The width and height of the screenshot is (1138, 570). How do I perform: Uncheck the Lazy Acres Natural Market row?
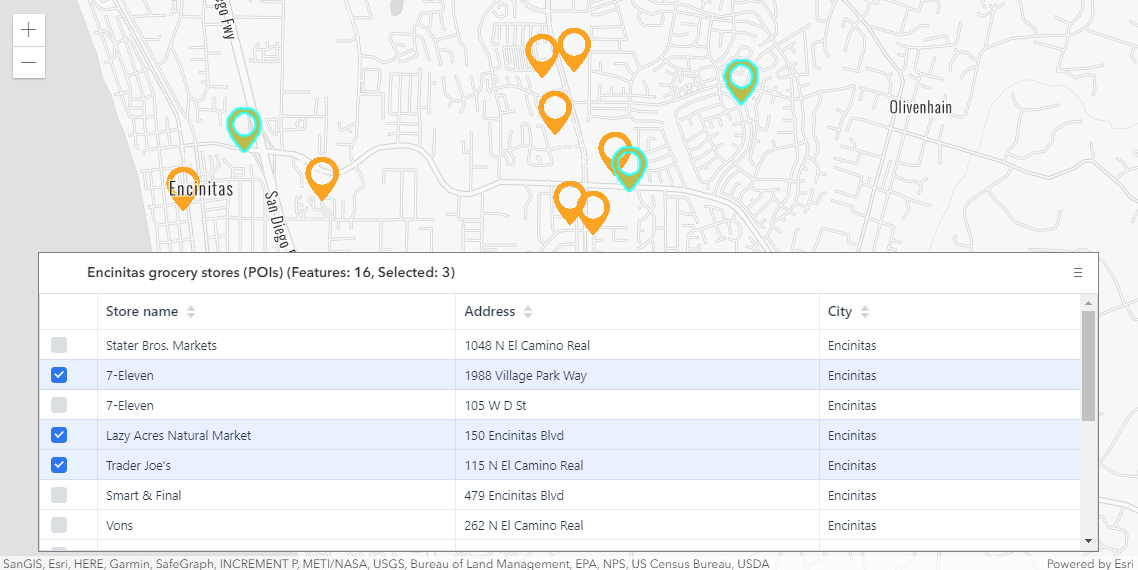point(59,435)
